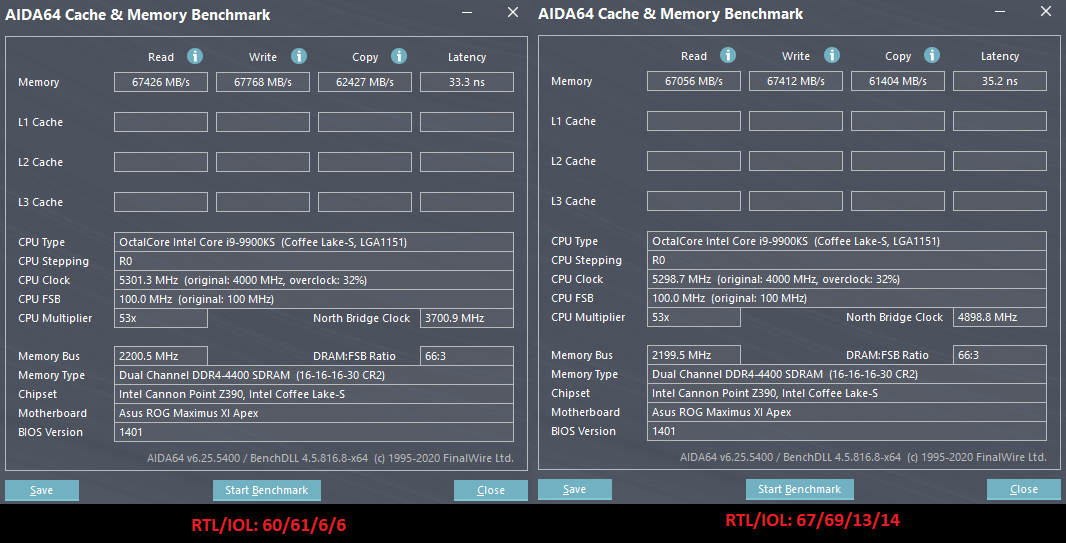1066x543 pixels.
Task: Click L2 Cache read field, right window
Action: pyautogui.click(x=693, y=161)
